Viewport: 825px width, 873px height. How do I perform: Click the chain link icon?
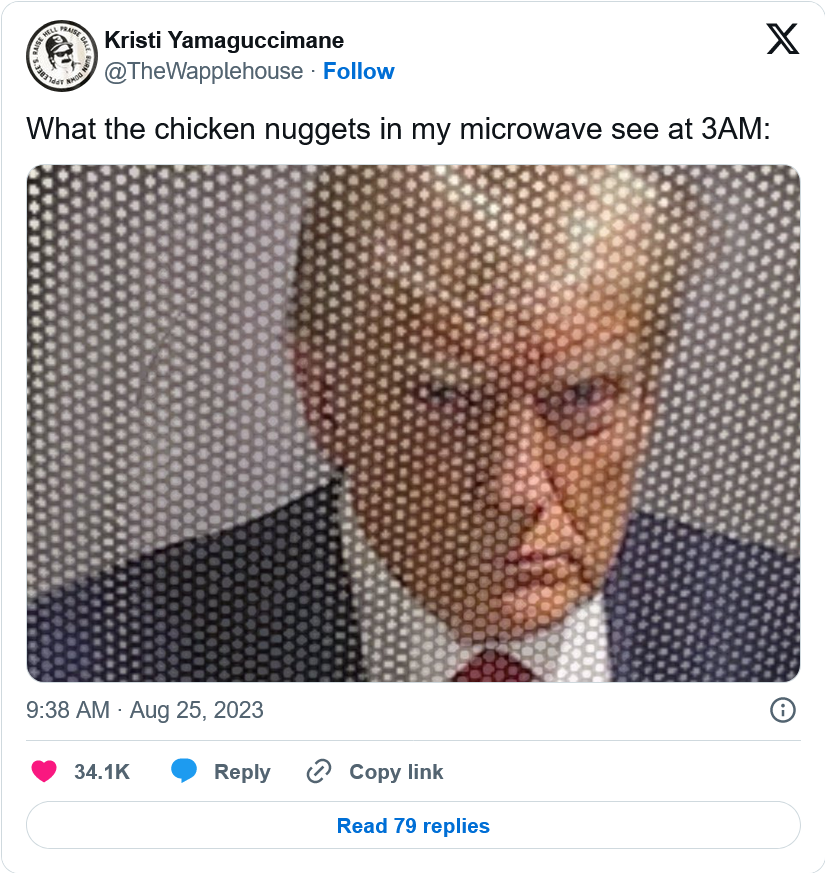pyautogui.click(x=319, y=772)
